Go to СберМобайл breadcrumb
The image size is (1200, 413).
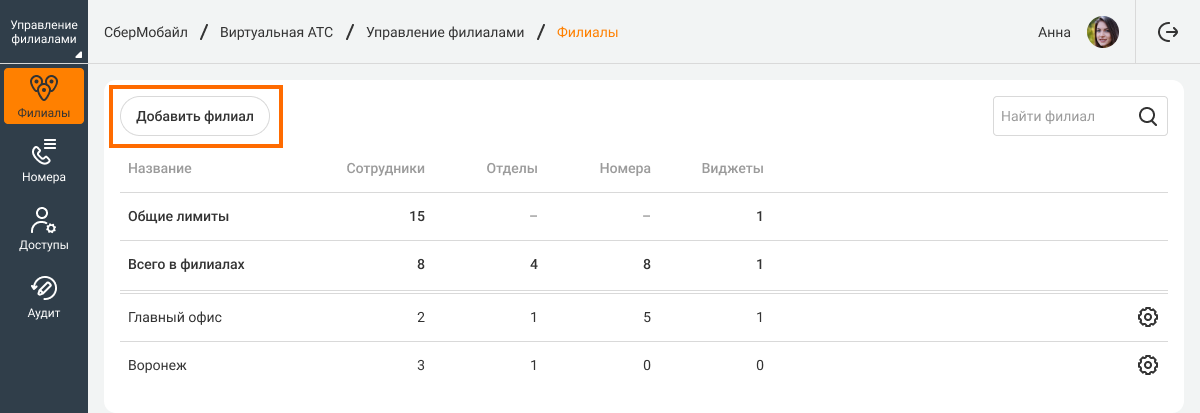click(x=146, y=32)
